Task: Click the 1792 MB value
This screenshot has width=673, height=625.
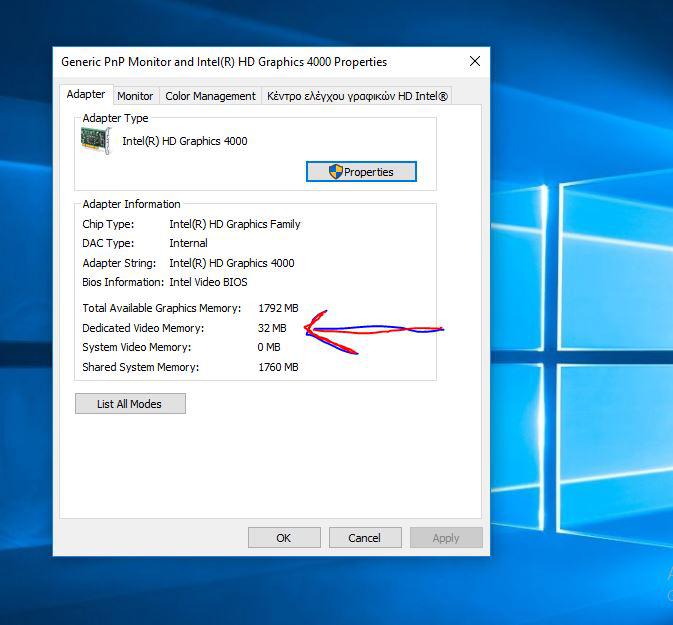Action: 278,308
